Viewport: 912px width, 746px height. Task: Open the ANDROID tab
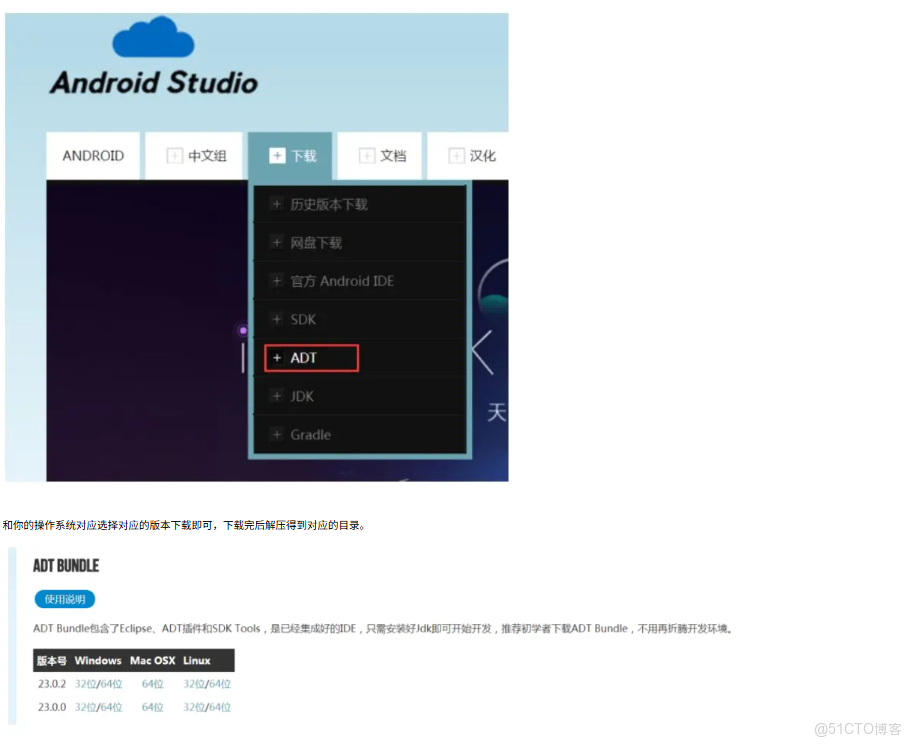(93, 156)
